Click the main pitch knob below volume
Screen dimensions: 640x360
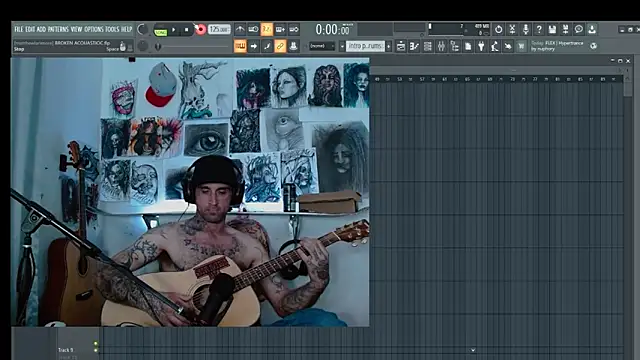(142, 46)
